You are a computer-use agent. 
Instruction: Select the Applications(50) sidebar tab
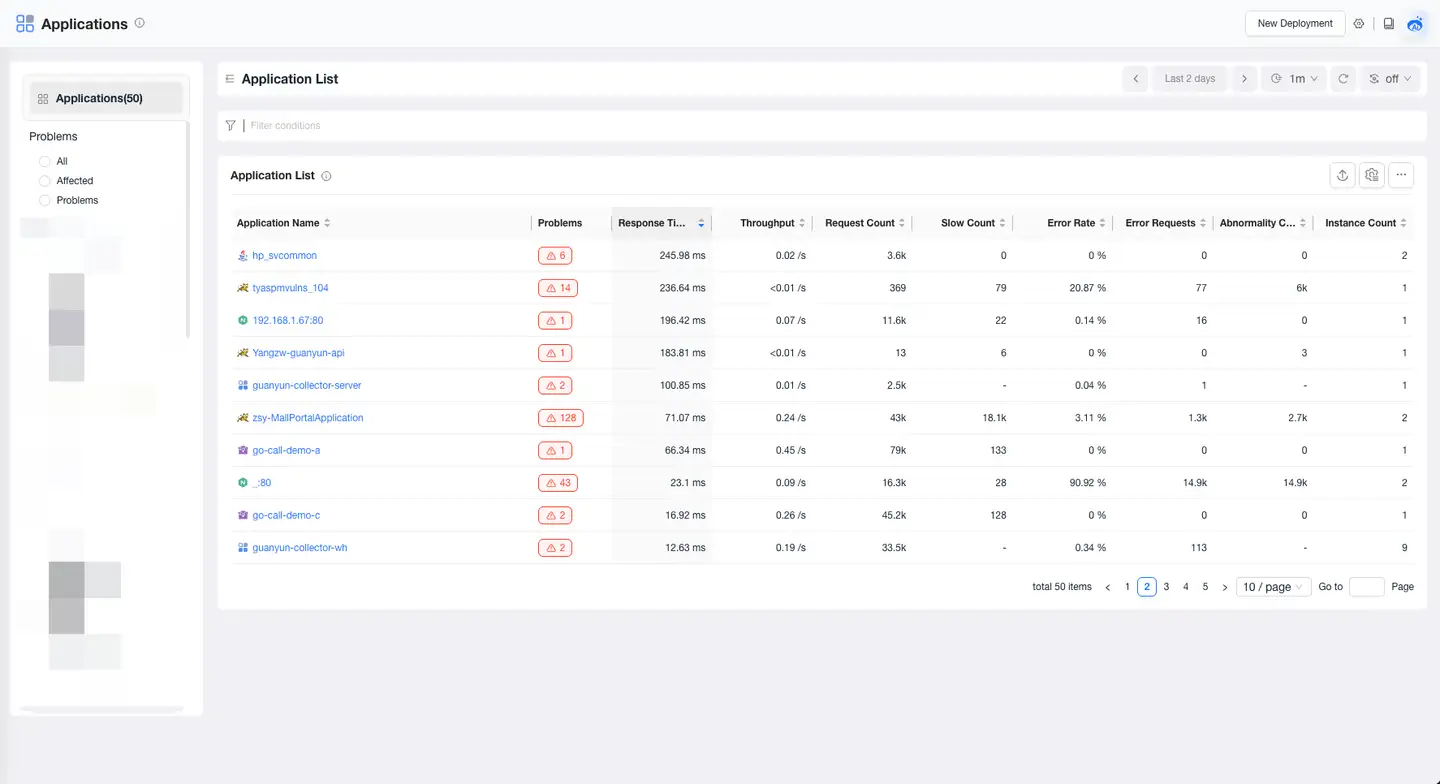[x=105, y=98]
